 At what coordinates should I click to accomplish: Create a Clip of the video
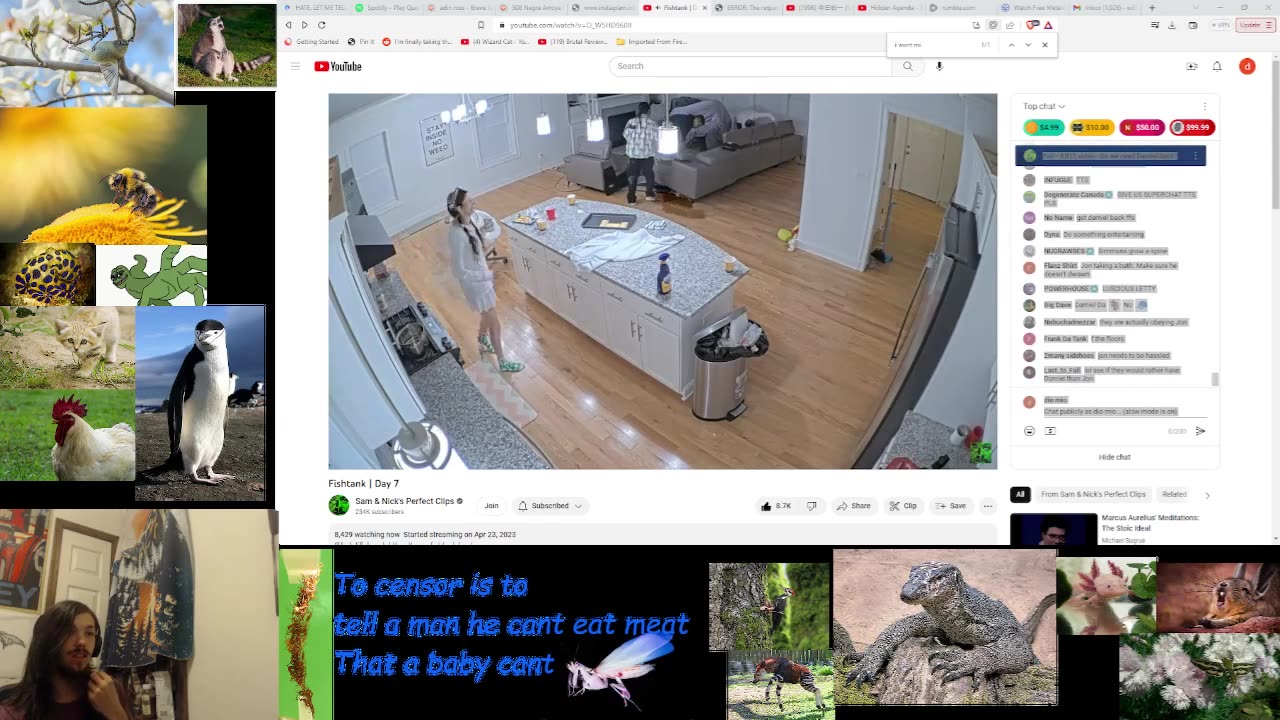[x=903, y=506]
